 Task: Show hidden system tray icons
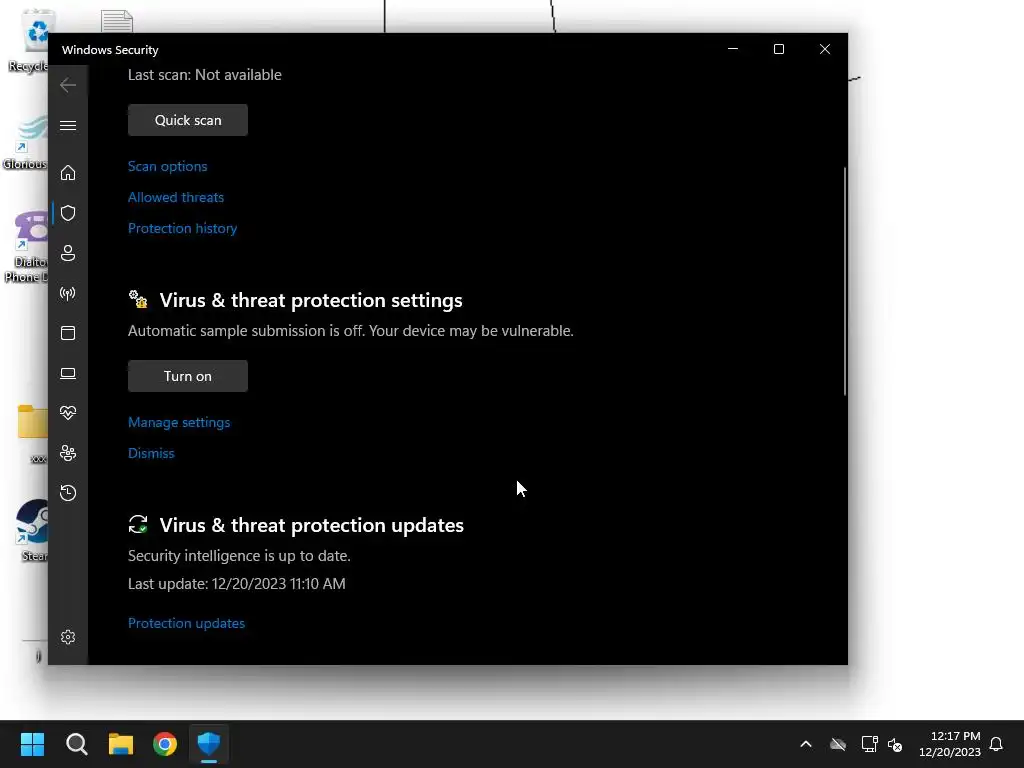click(x=806, y=744)
